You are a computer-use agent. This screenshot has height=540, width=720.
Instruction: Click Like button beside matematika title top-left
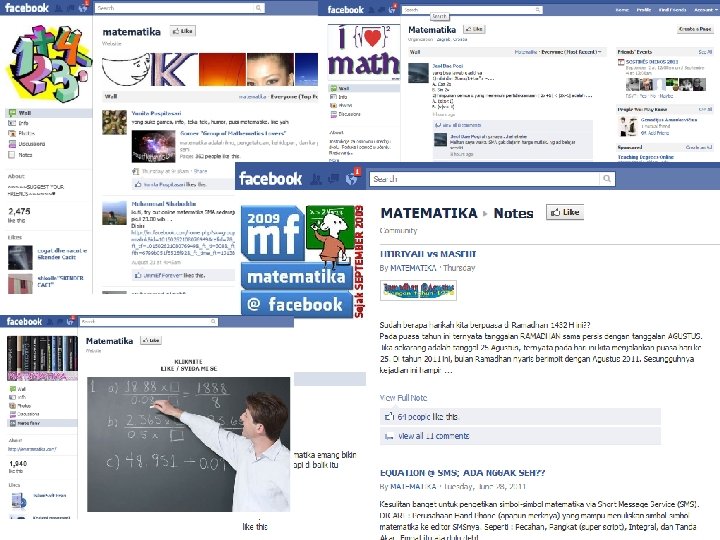pyautogui.click(x=183, y=31)
